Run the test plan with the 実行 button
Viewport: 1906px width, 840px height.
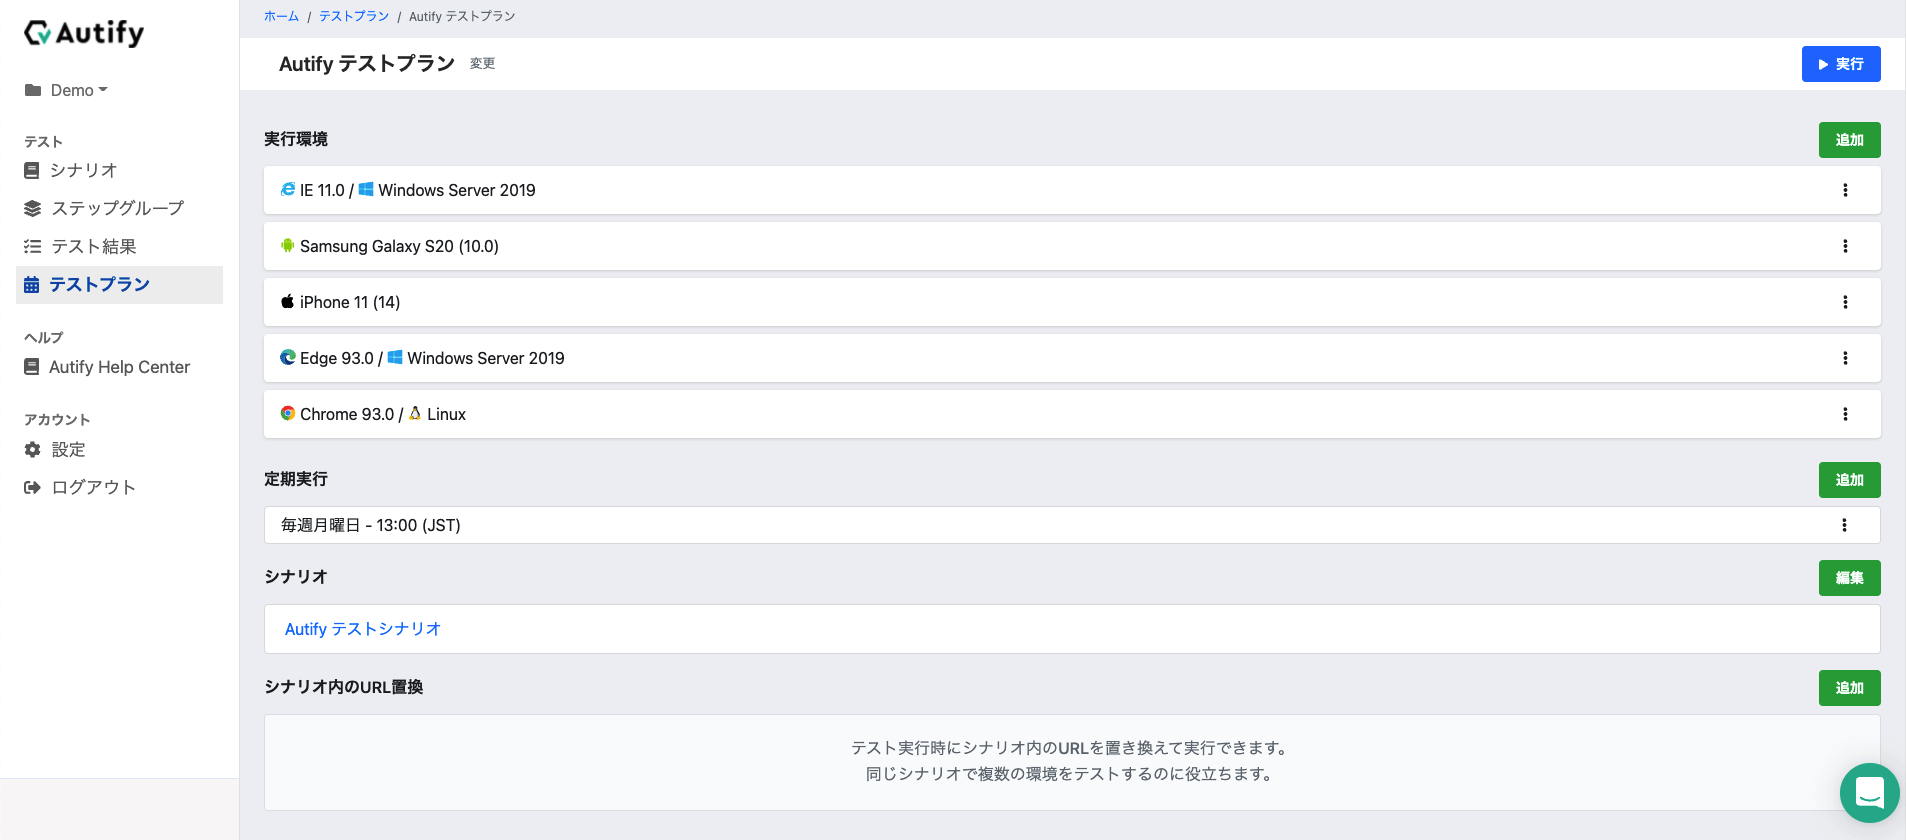point(1841,63)
